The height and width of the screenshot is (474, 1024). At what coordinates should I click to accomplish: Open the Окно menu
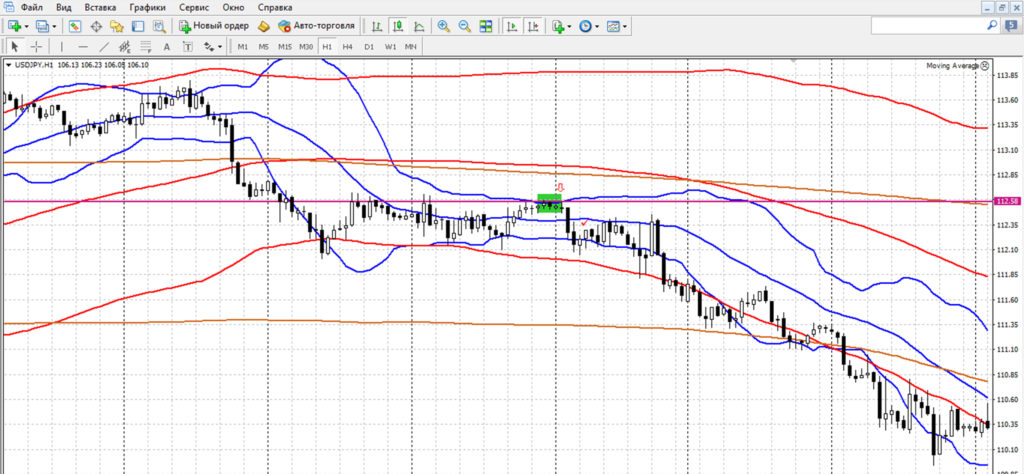tap(234, 7)
